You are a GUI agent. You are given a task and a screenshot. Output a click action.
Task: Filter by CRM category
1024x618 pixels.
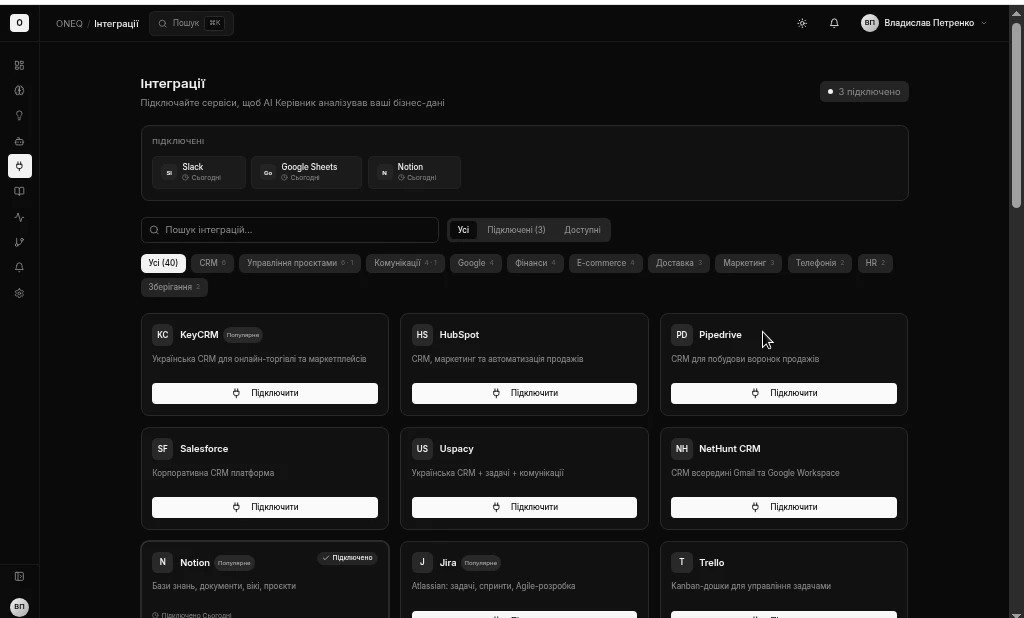(212, 263)
